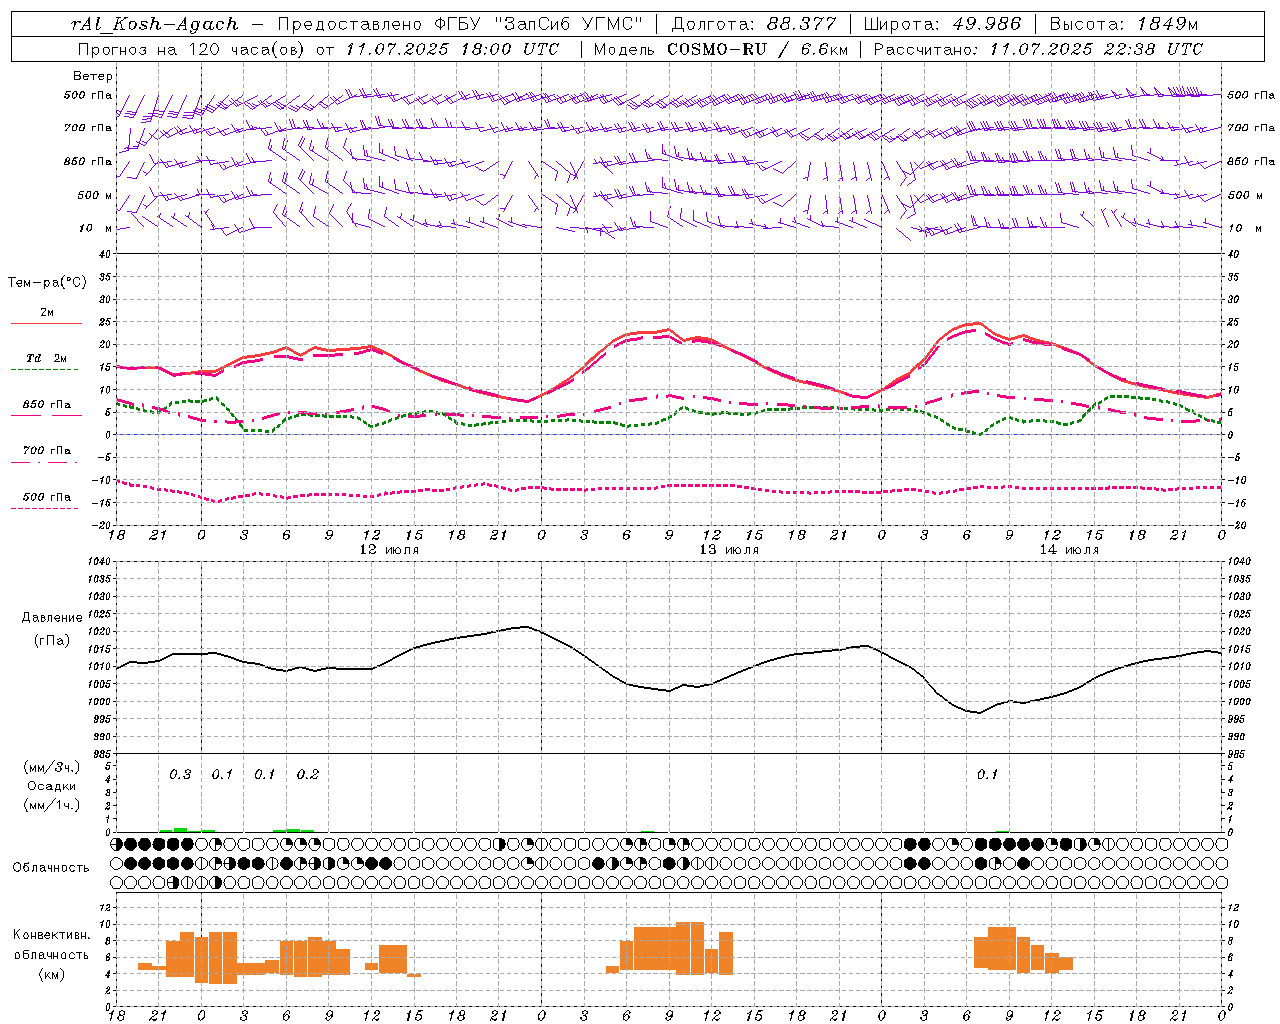The height and width of the screenshot is (1024, 1280).
Task: Click the precipitation value 0.2
Action: click(x=308, y=775)
